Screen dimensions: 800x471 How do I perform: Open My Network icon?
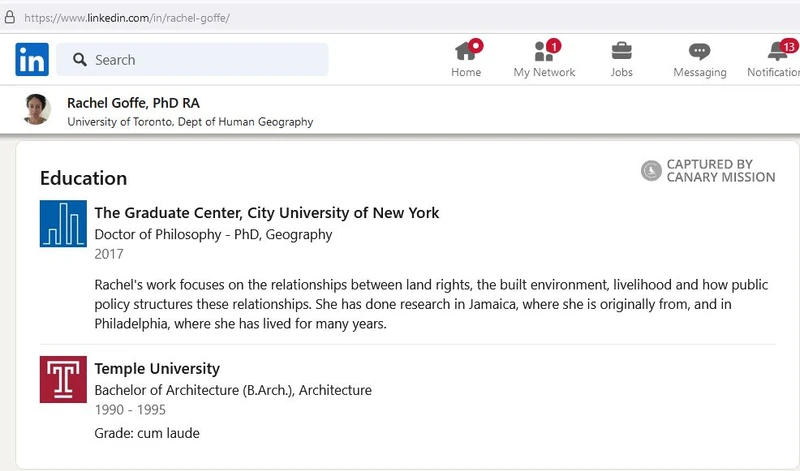click(x=545, y=51)
